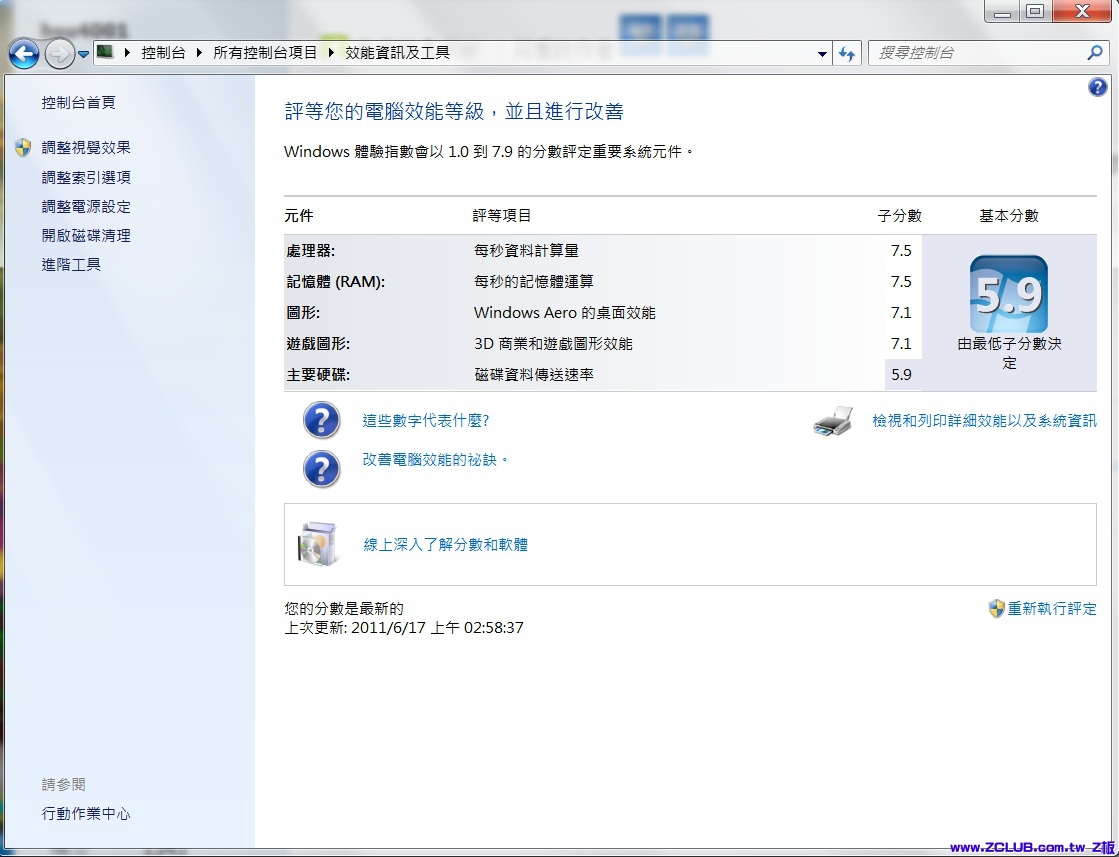This screenshot has width=1119, height=857.
Task: Go back using the blue back arrow
Action: click(24, 54)
